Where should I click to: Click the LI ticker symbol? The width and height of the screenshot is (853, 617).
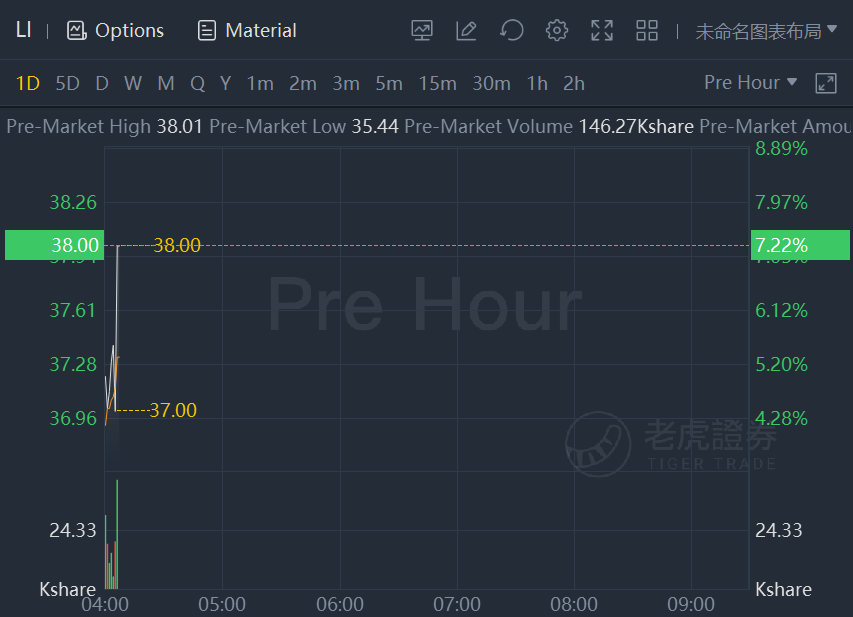tap(23, 30)
